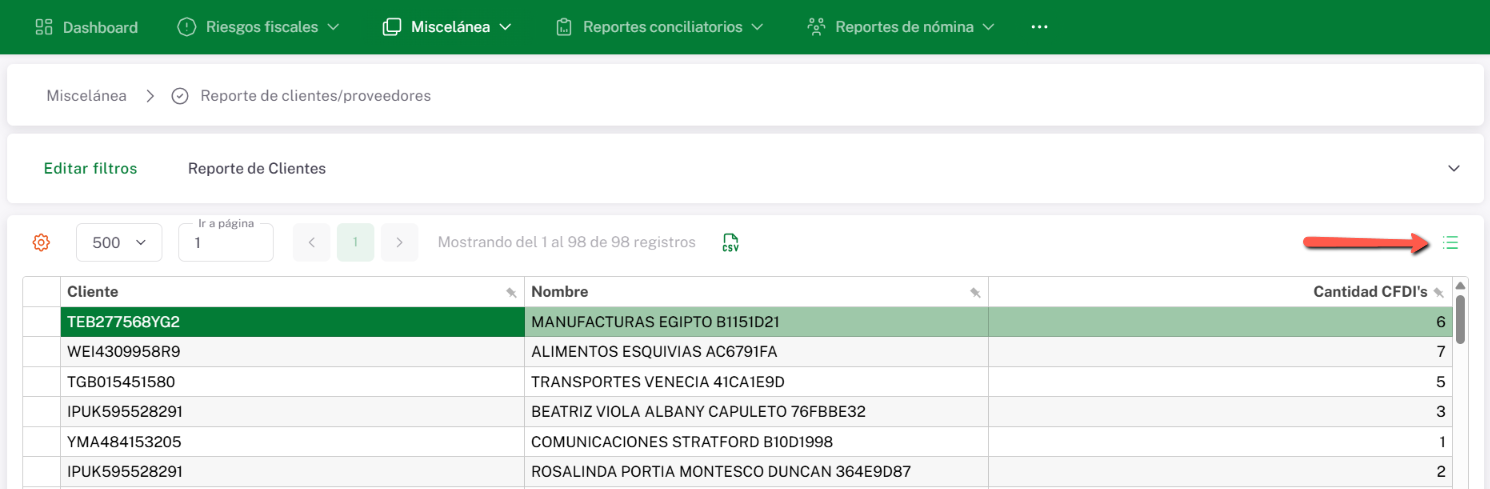Screen dimensions: 1490x489
Task: Click the table vertical scrollbar thumb
Action: pyautogui.click(x=1460, y=320)
